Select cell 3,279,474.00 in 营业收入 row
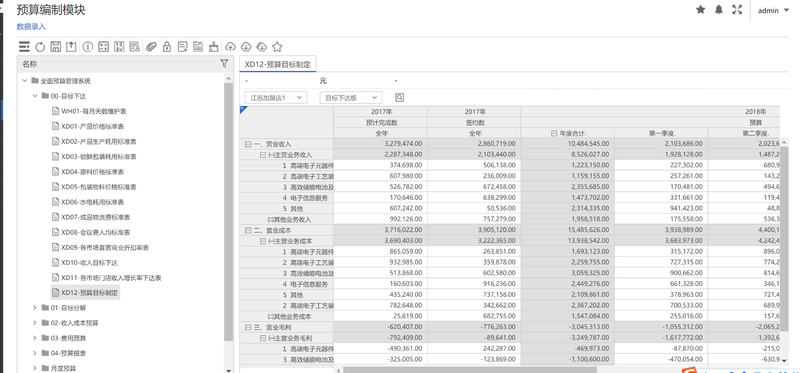 [381, 144]
